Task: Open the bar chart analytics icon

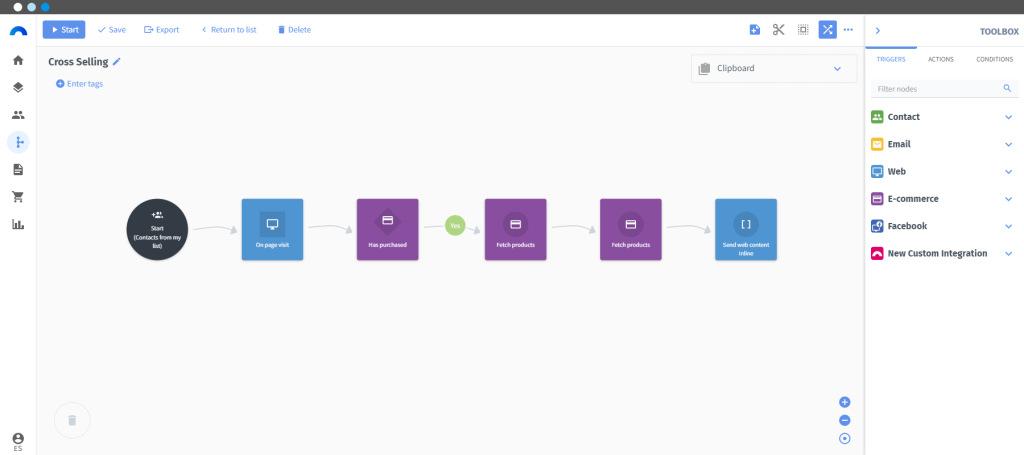Action: pos(18,224)
